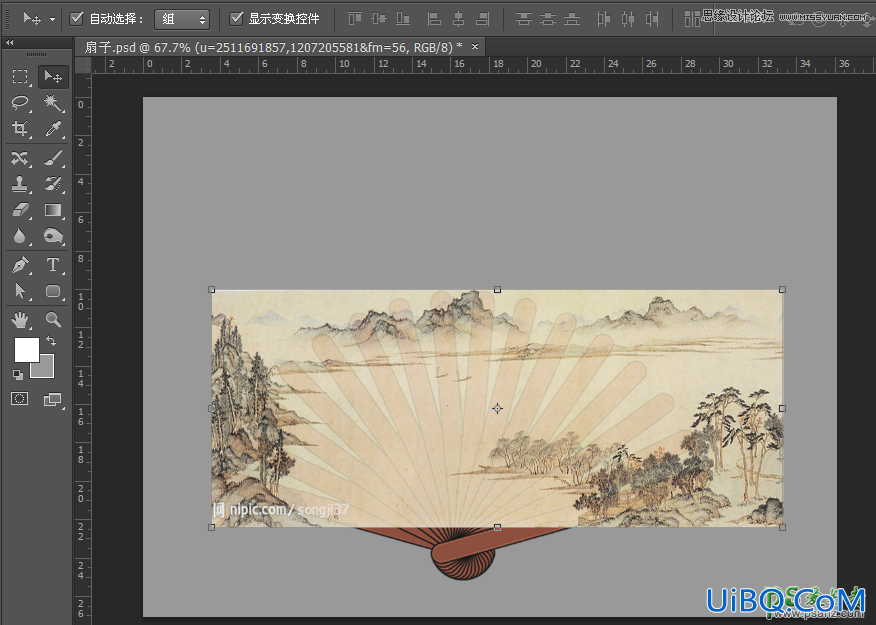
Task: Select the Clone Stamp tool
Action: click(x=20, y=184)
